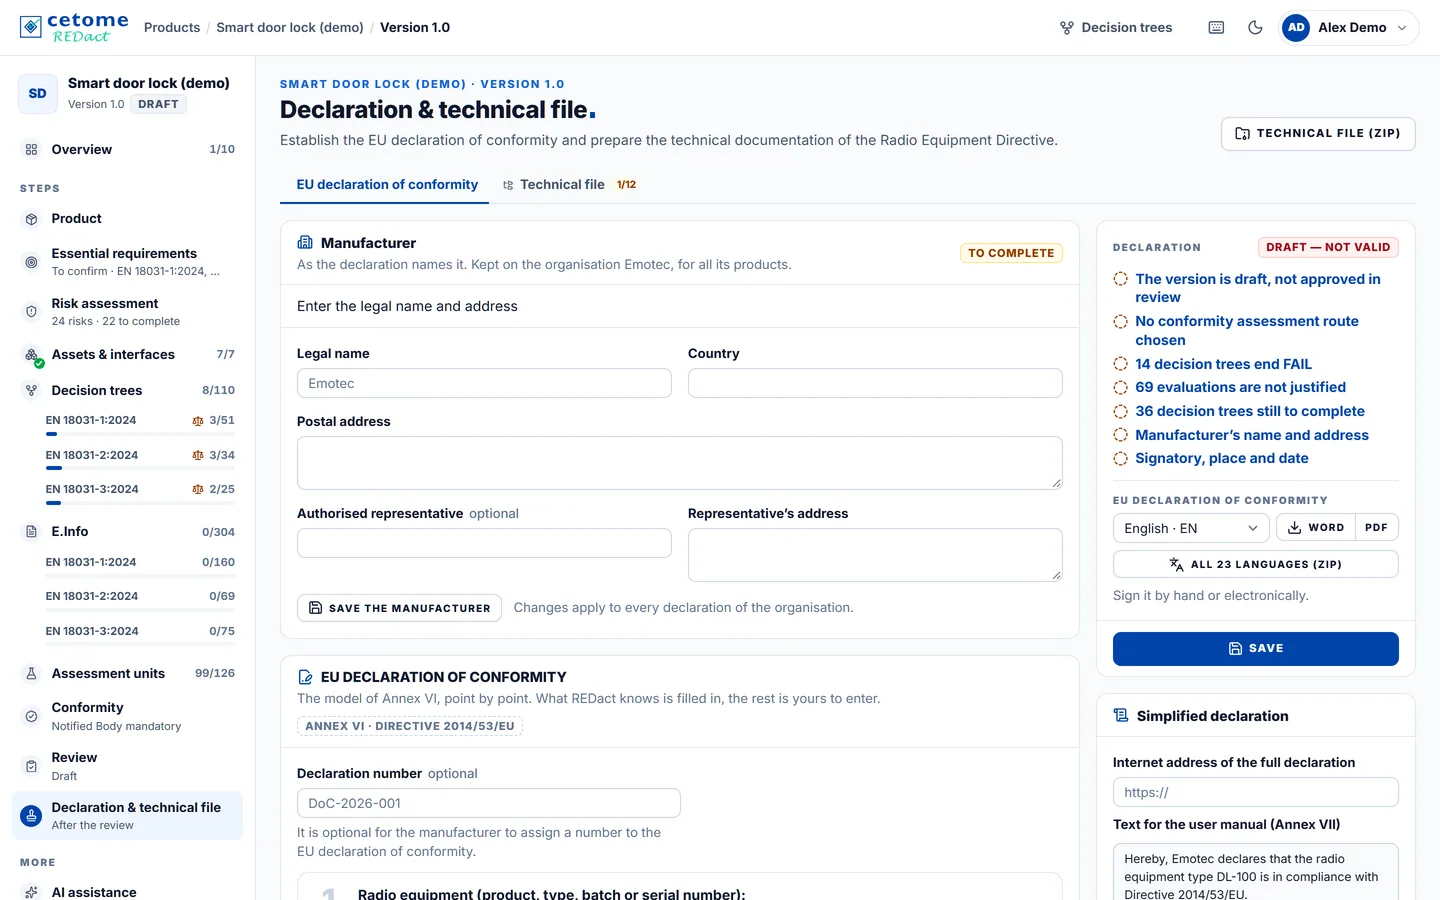Toggle dark mode moon icon
1440x900 pixels.
[x=1256, y=28]
